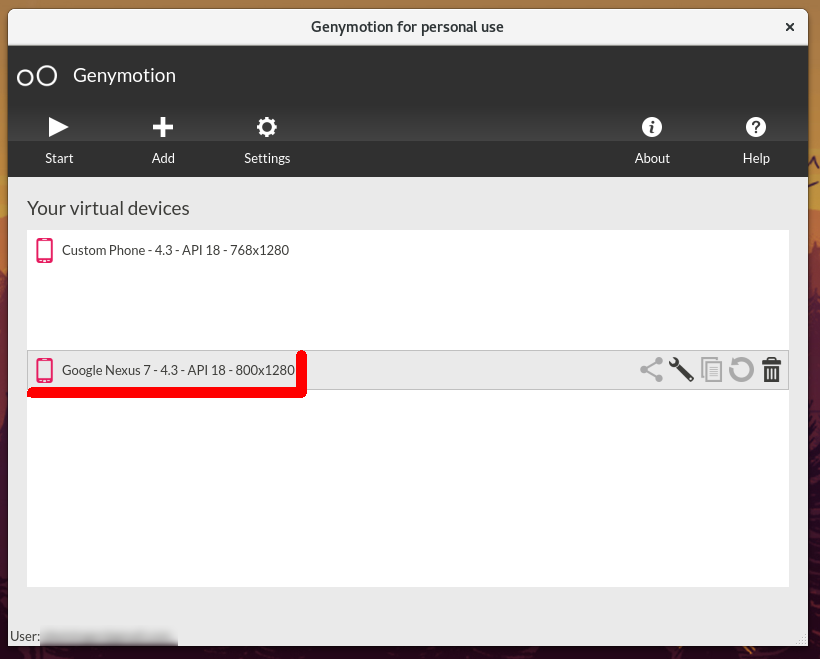Open Nexus 7 settings wrench icon
Image resolution: width=820 pixels, height=659 pixels.
(x=681, y=370)
